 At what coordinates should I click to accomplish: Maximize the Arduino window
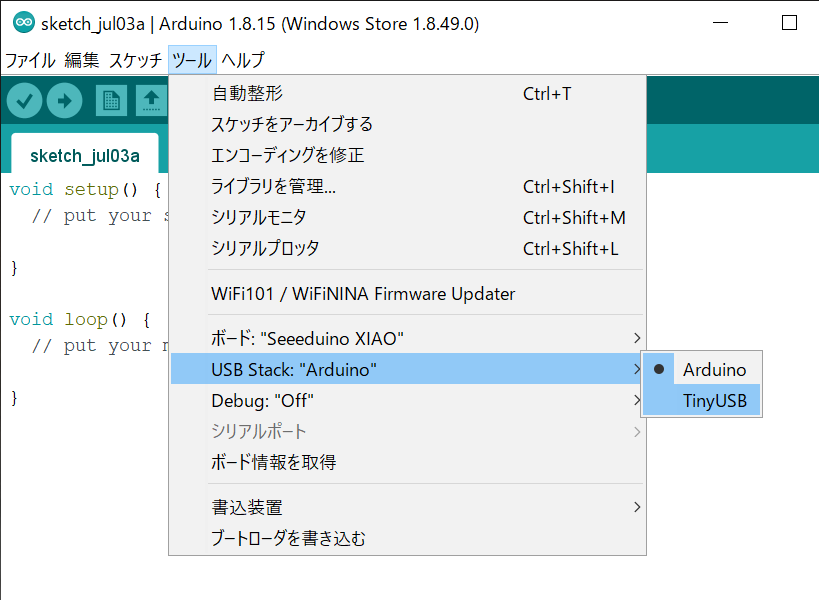pos(789,22)
